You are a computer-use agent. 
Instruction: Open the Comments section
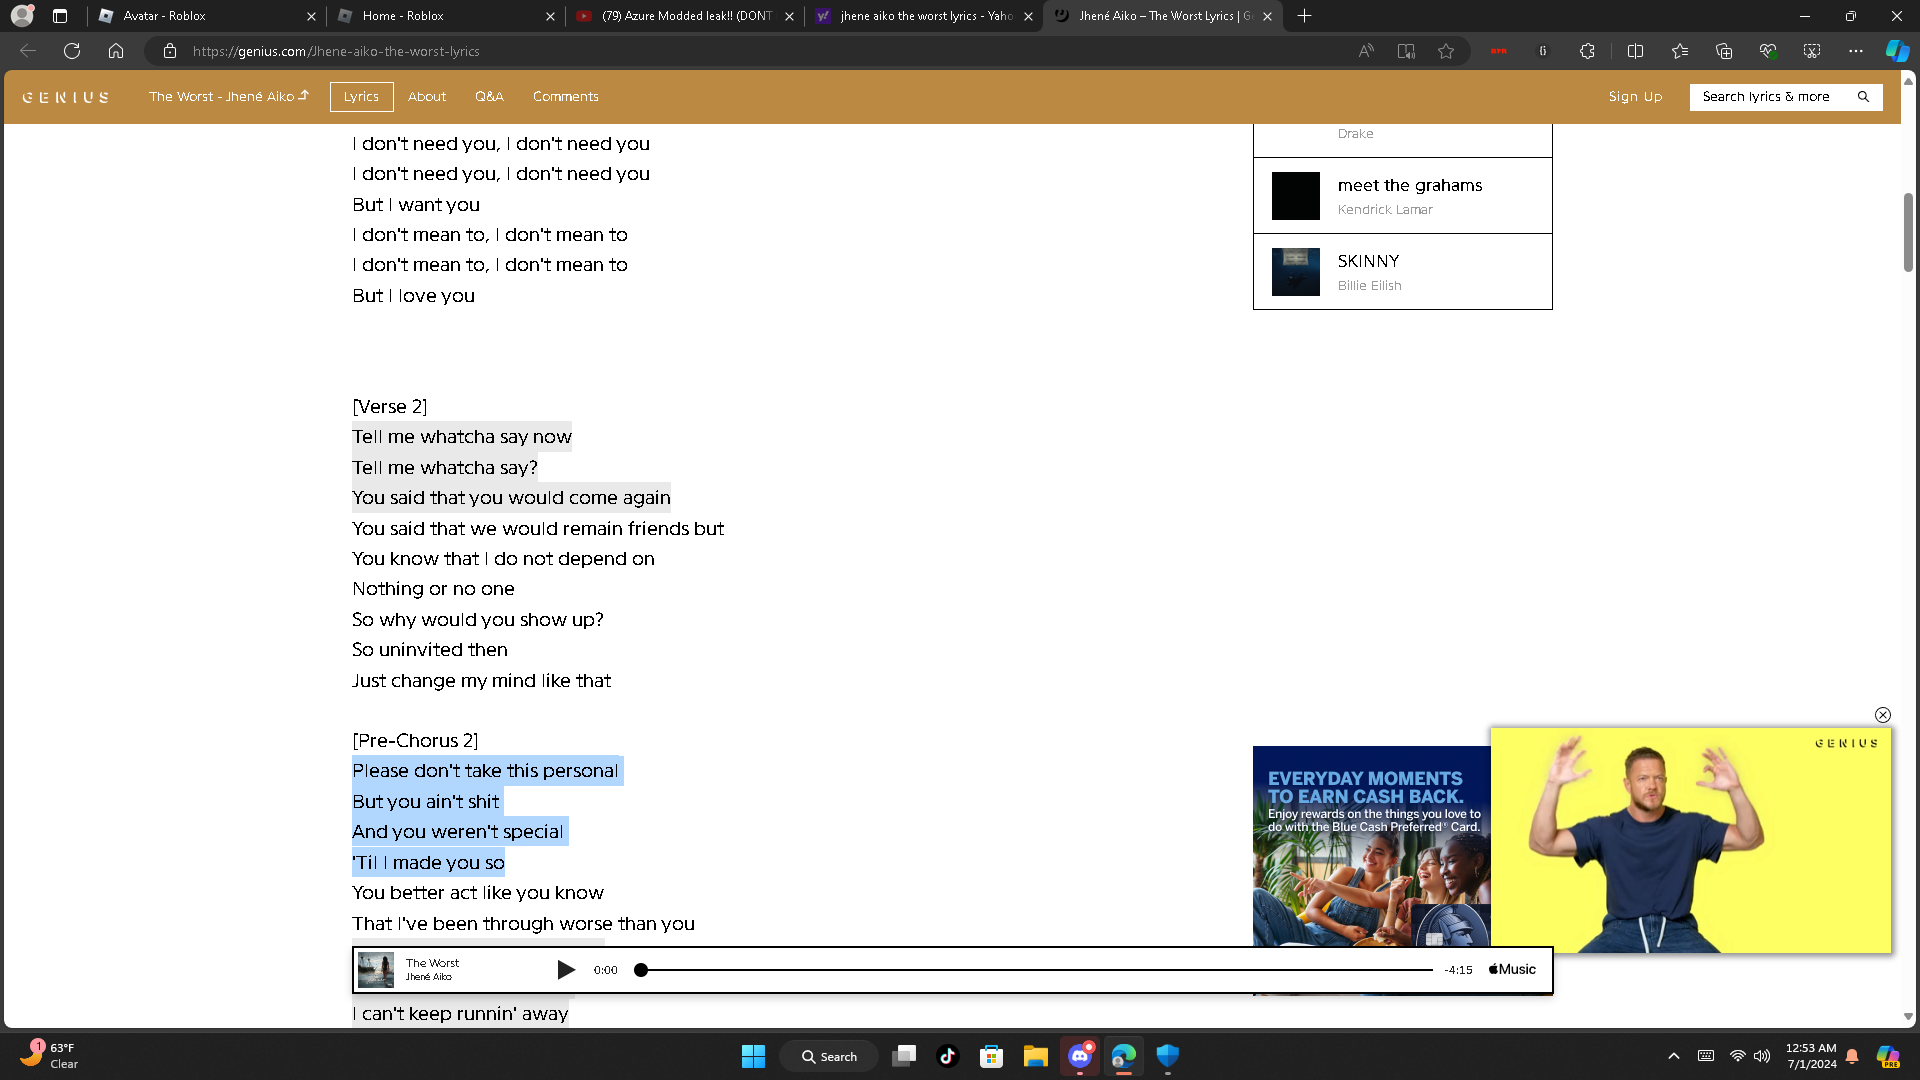click(x=566, y=97)
